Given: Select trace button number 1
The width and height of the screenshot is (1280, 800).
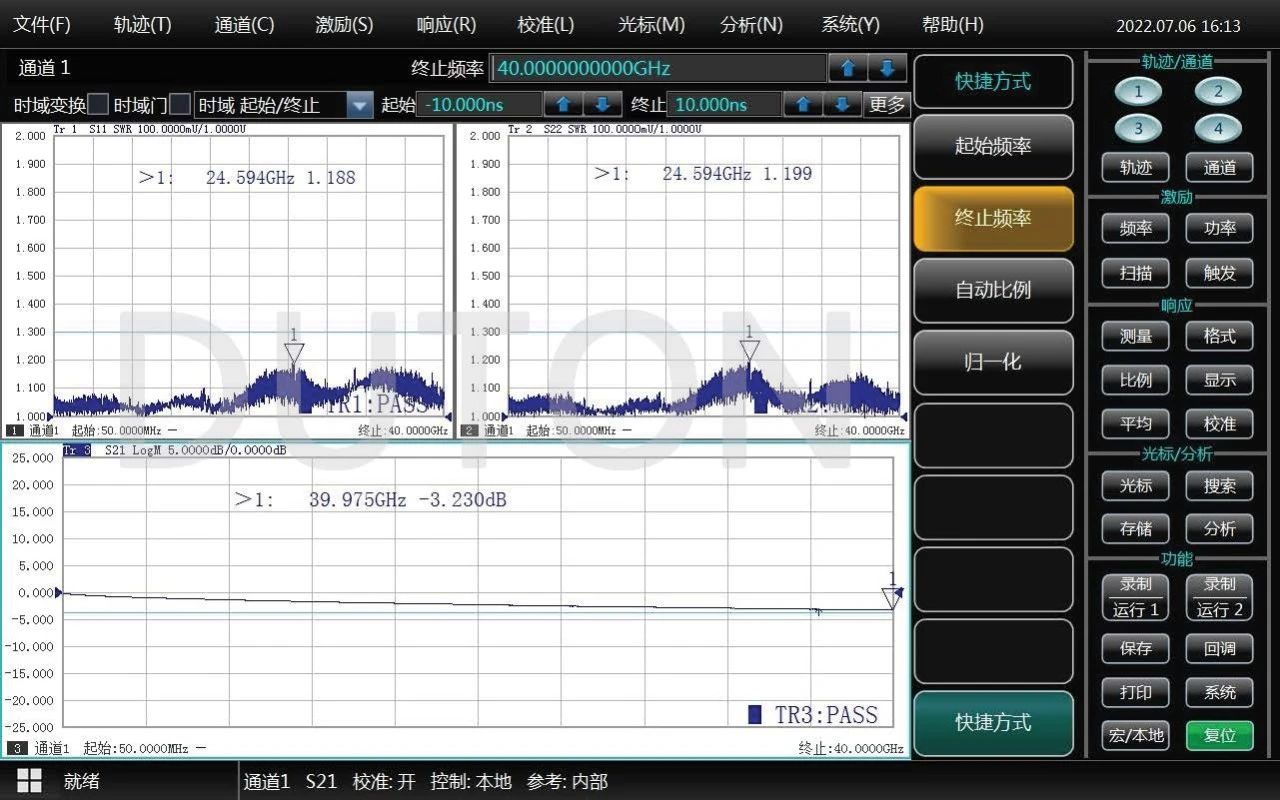Looking at the screenshot, I should coord(1137,93).
